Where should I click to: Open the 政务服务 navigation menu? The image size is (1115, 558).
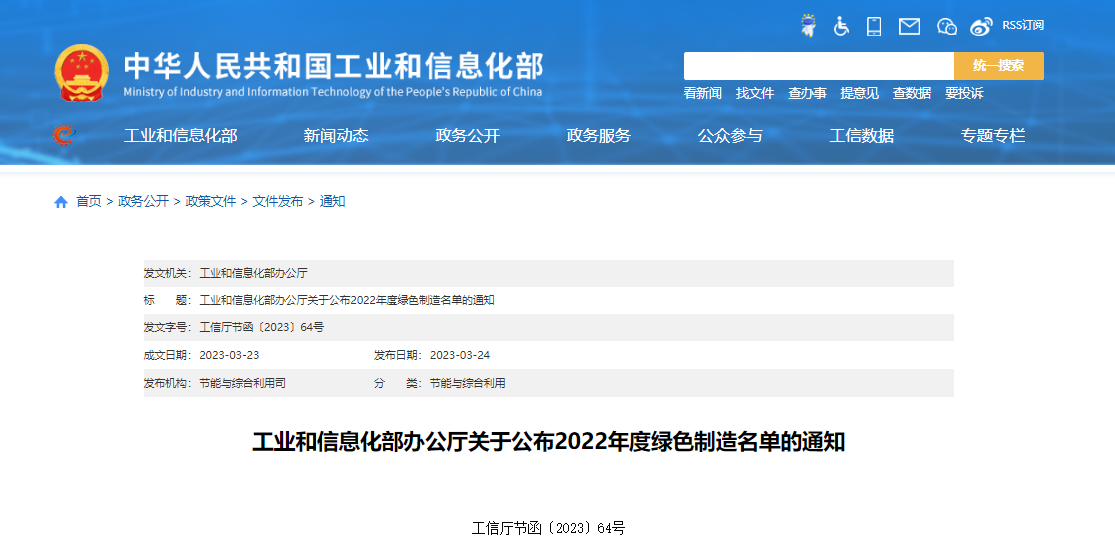(x=599, y=136)
